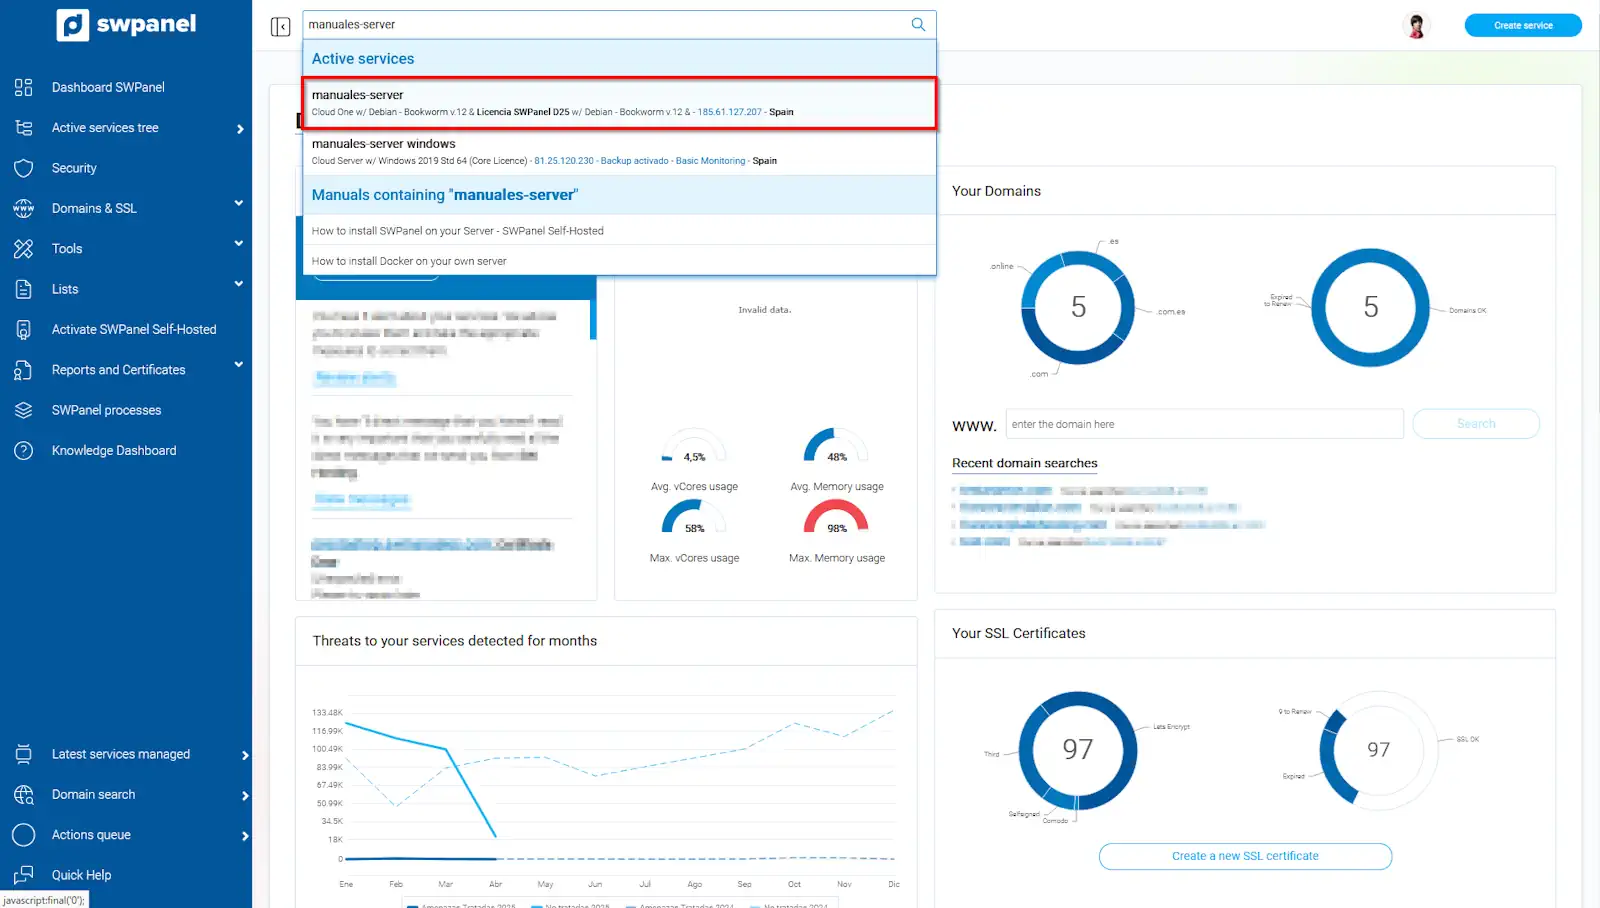Image resolution: width=1600 pixels, height=908 pixels.
Task: Click the Activate SWPanel Self-Hosted icon
Action: click(x=24, y=329)
